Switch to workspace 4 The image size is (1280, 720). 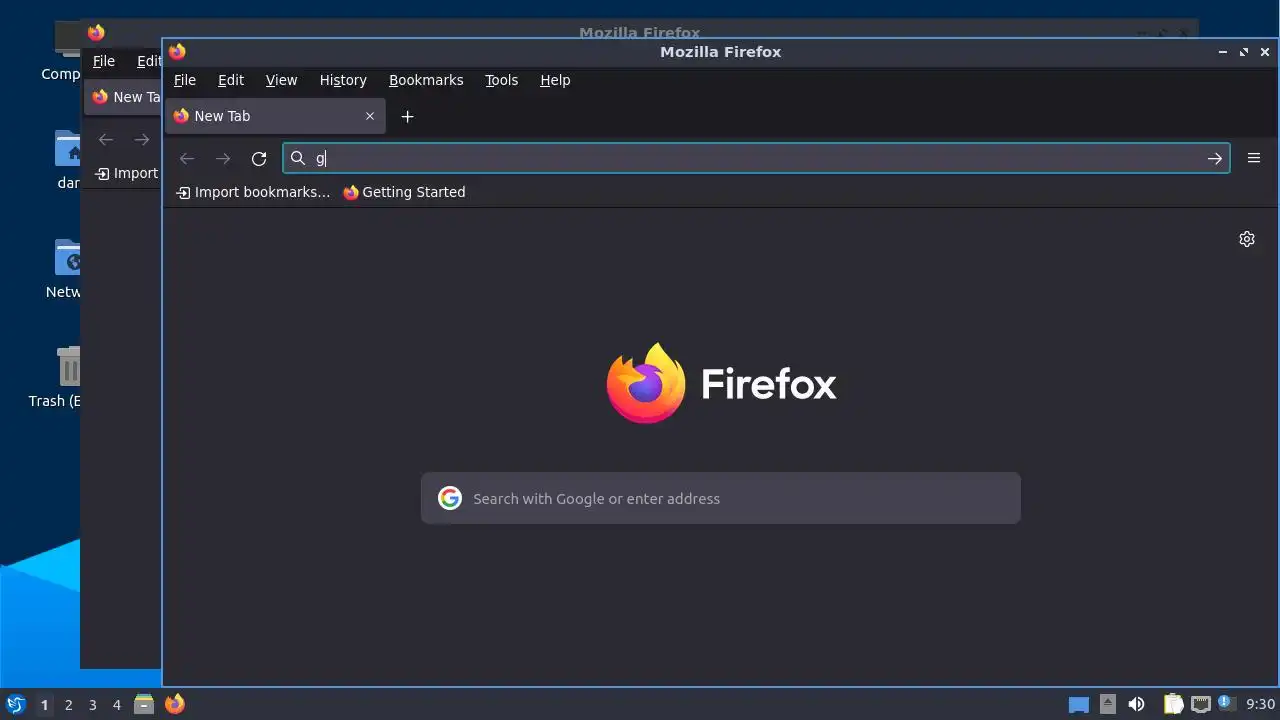tap(116, 704)
